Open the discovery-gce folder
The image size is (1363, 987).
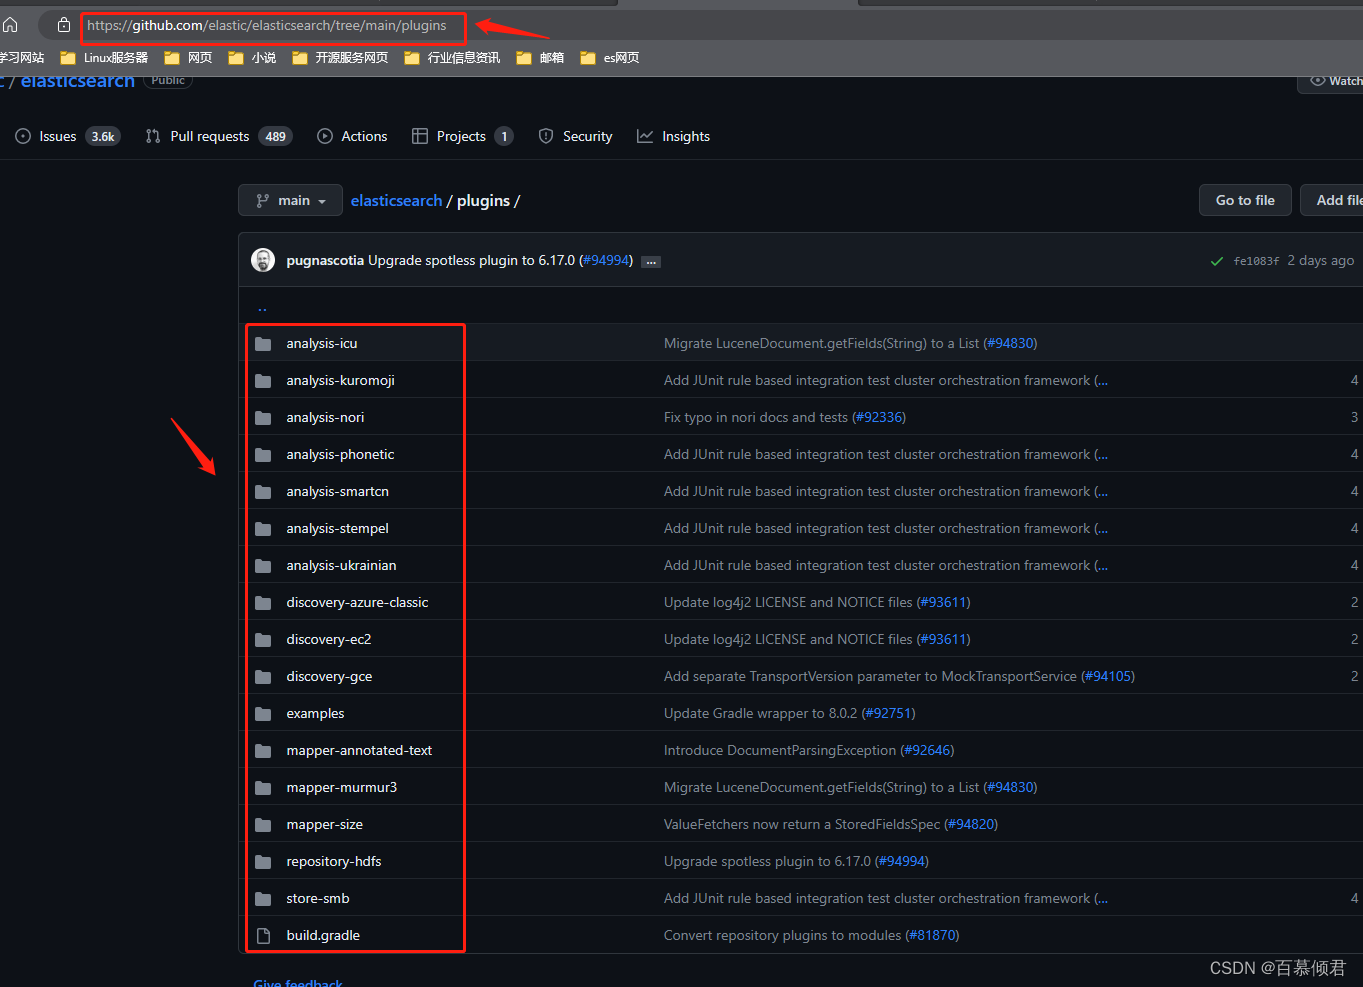point(329,676)
